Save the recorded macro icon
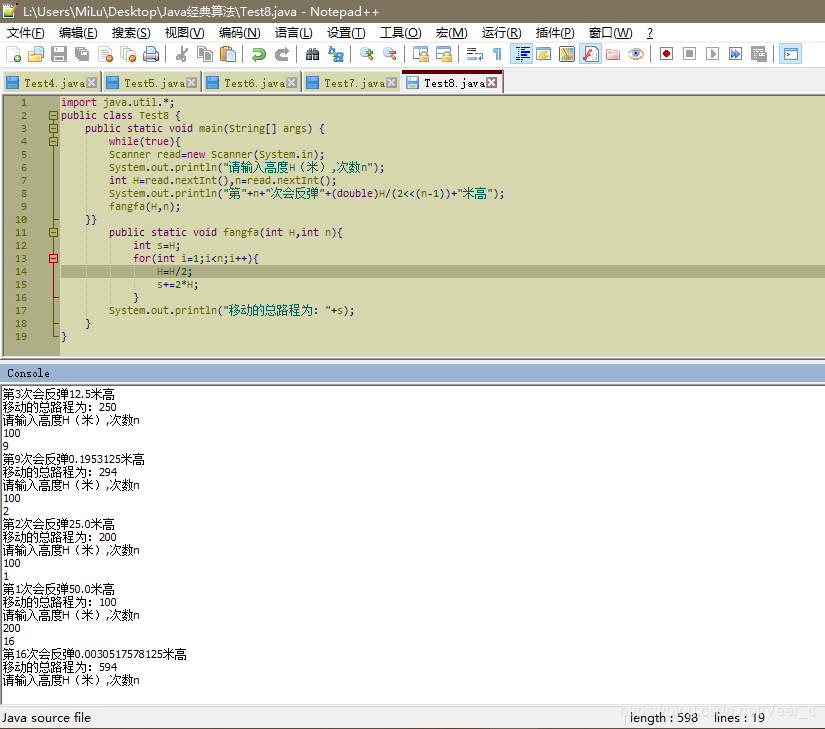825x729 pixels. [x=759, y=54]
